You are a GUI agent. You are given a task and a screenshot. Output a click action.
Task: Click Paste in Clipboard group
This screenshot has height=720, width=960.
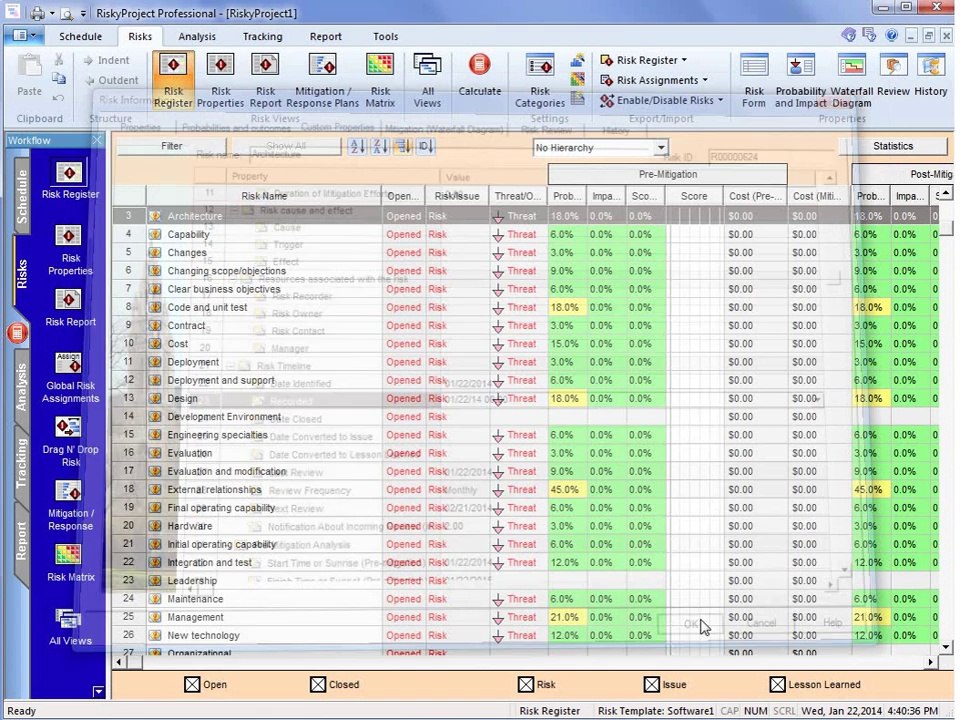(29, 75)
